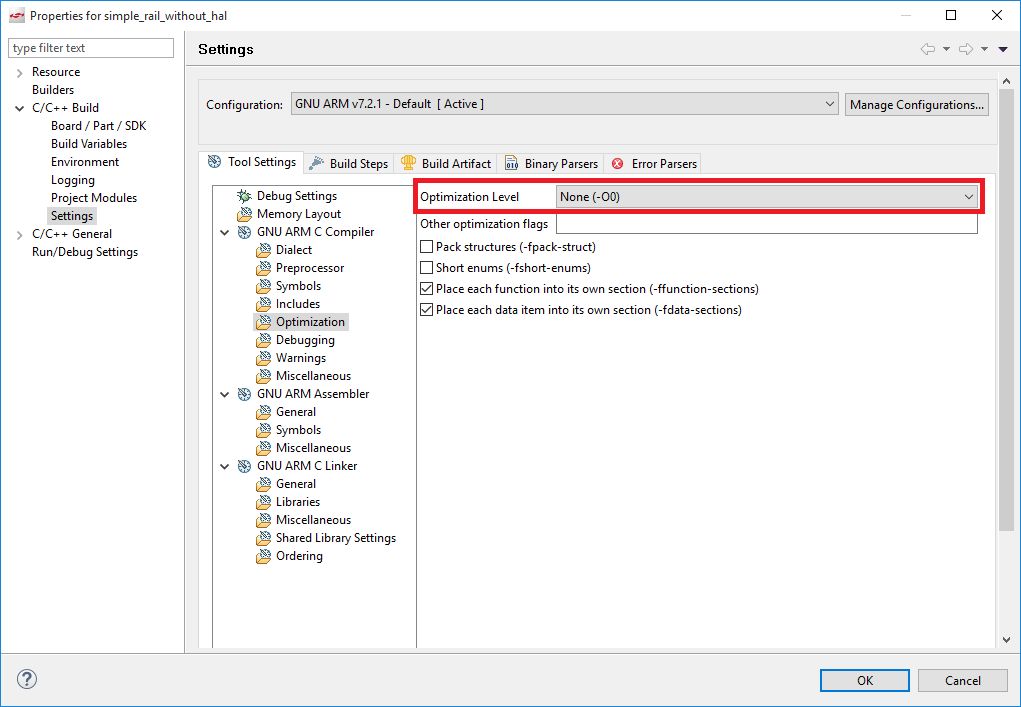Click the back navigation arrow icon
This screenshot has height=707, width=1021.
pyautogui.click(x=927, y=49)
